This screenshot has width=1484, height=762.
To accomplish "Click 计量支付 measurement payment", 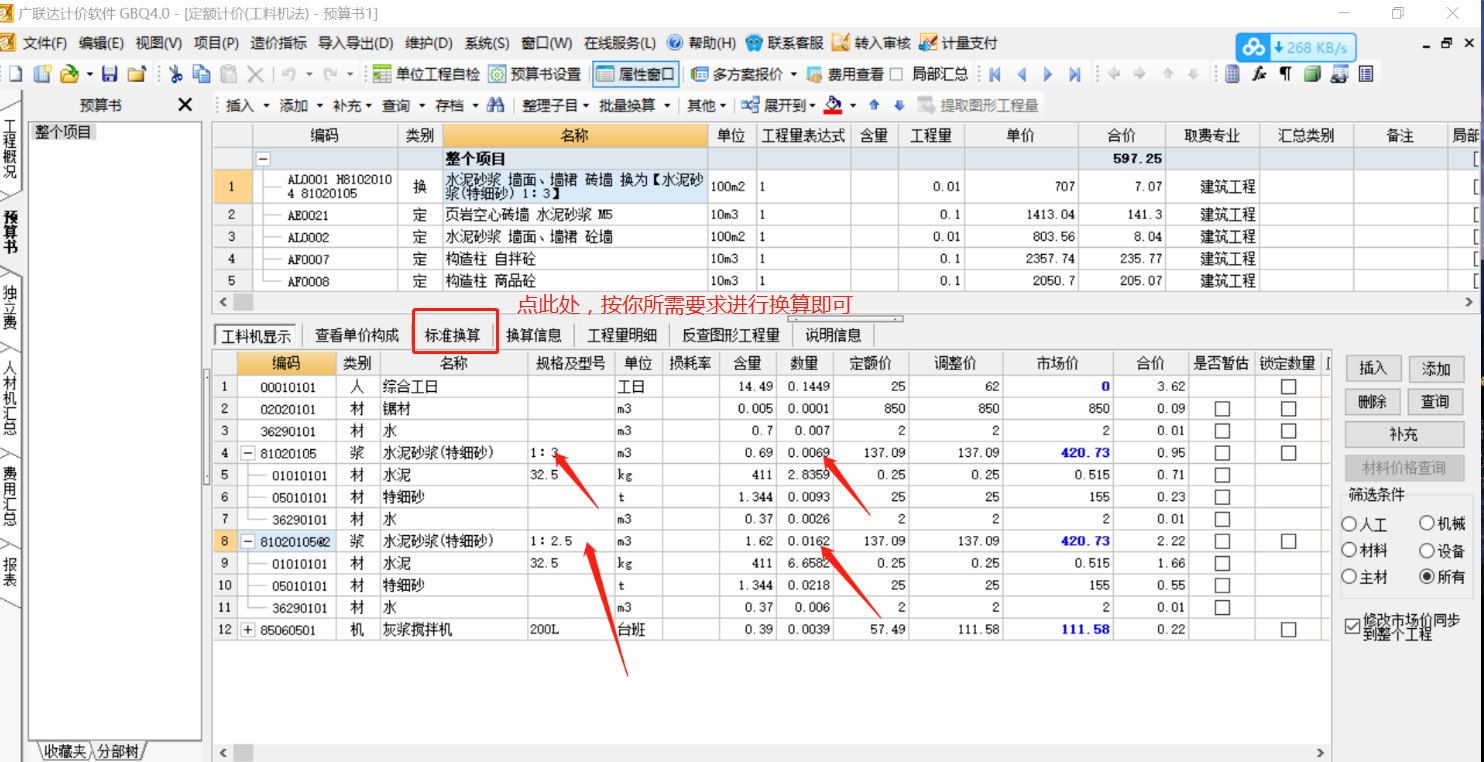I will (x=957, y=43).
